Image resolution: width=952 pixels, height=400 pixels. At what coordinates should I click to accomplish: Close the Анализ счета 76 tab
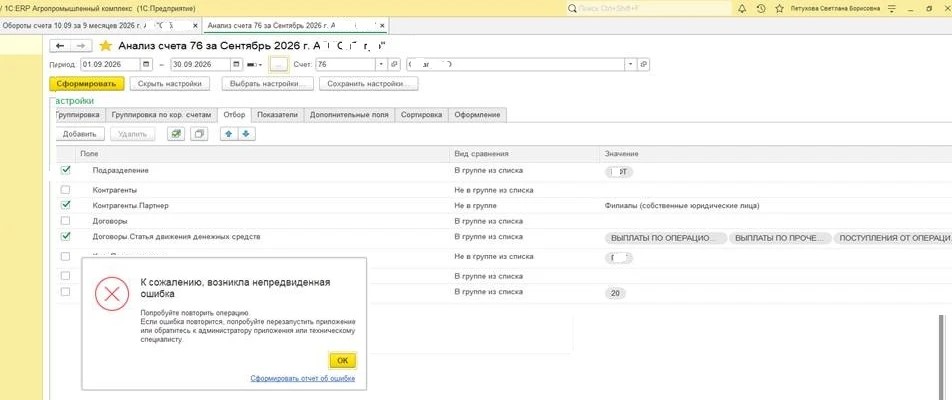[x=383, y=25]
